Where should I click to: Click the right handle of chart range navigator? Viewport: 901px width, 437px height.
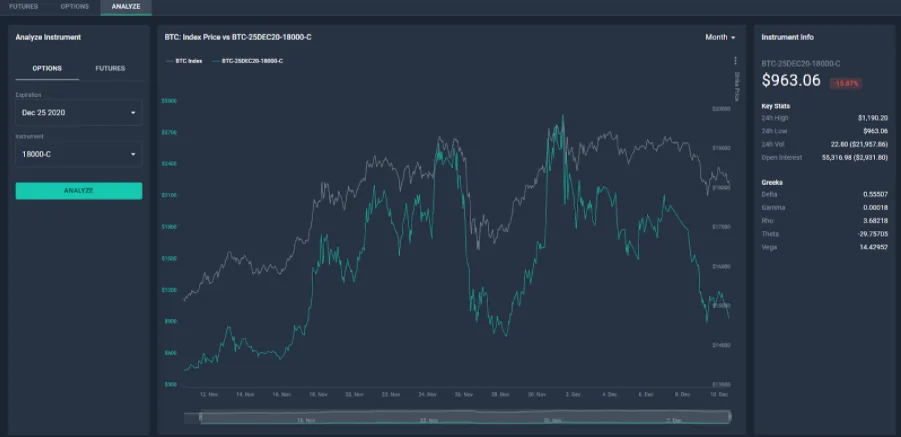[730, 416]
